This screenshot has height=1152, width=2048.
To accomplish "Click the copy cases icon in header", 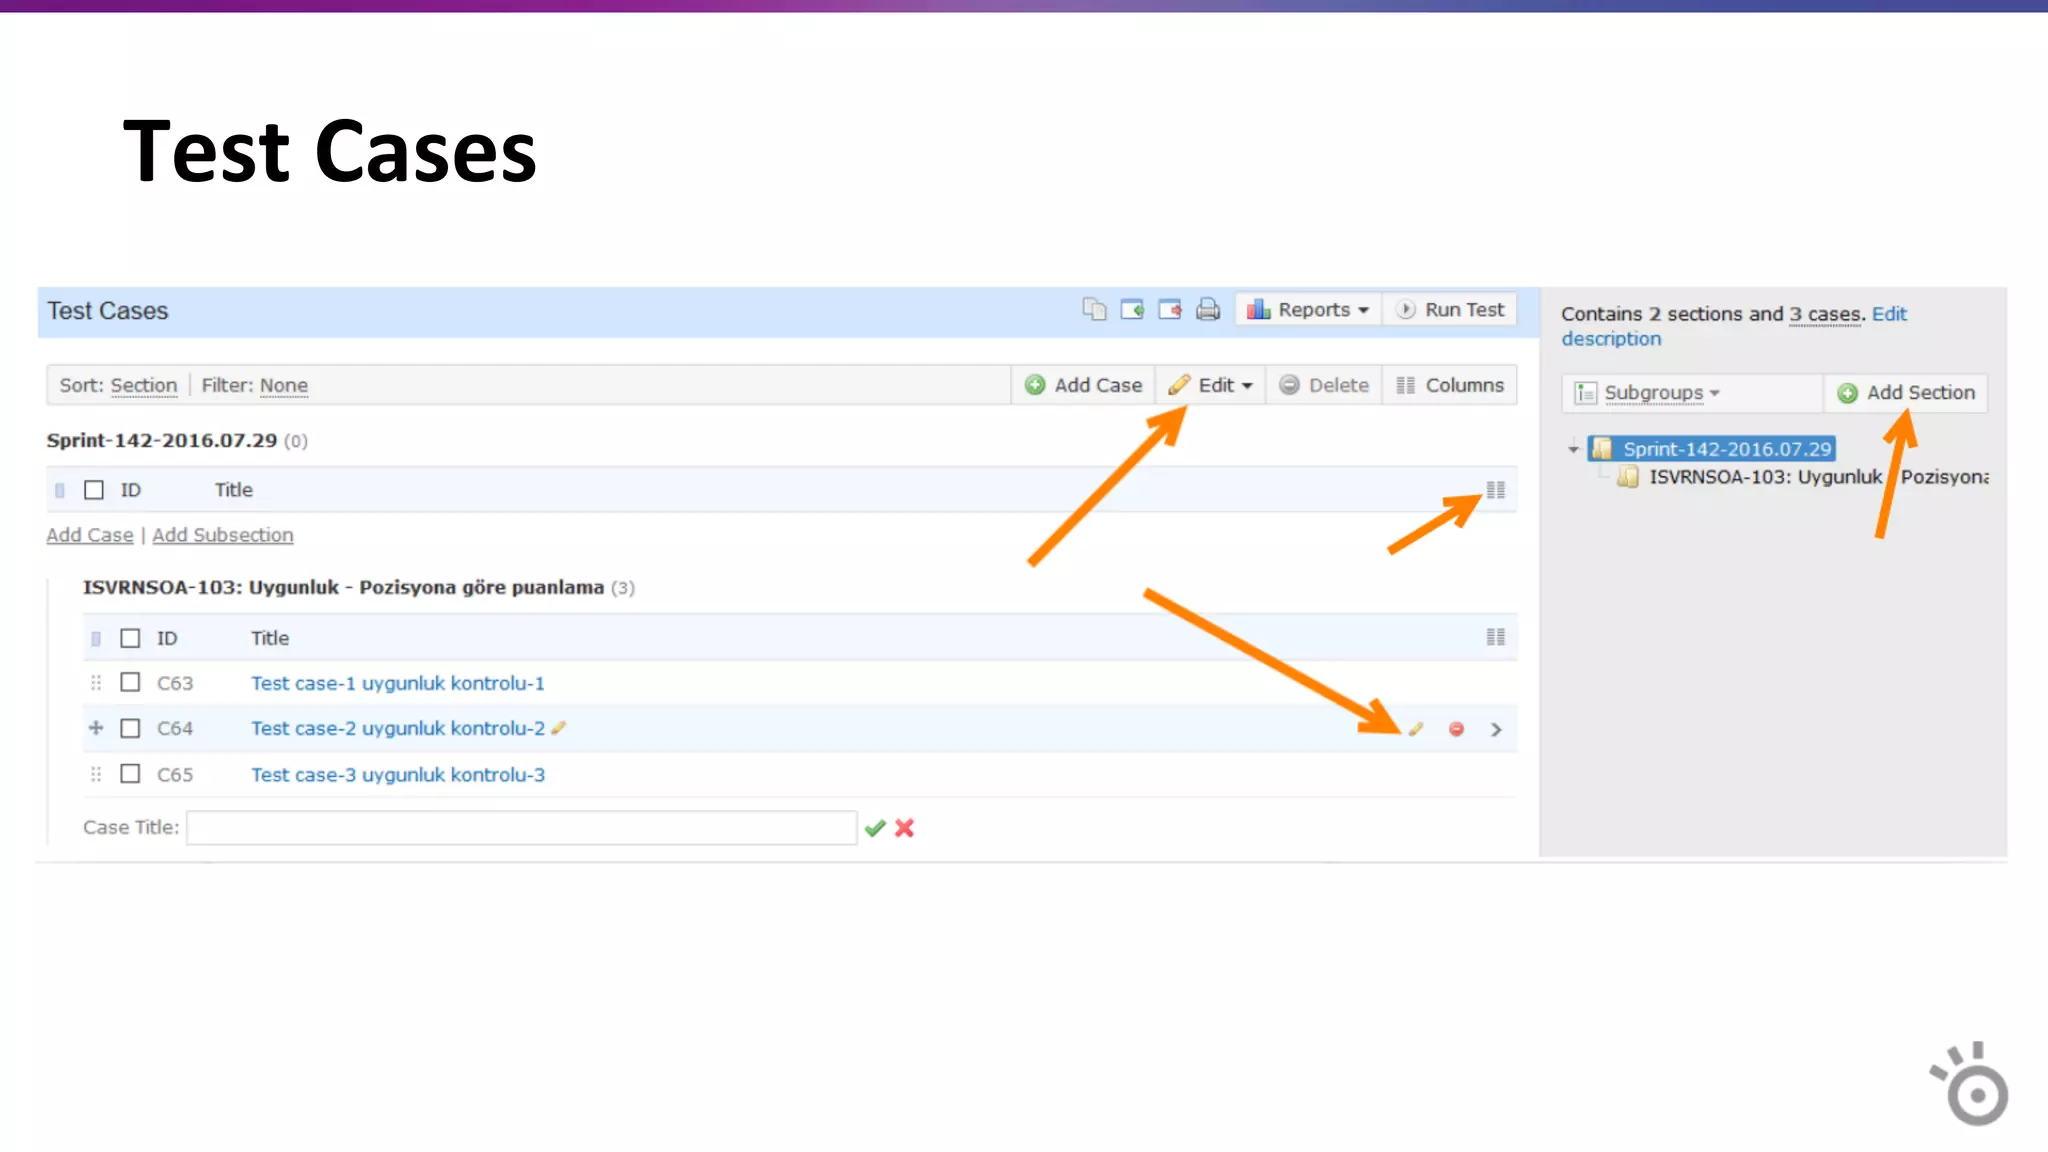I will [x=1094, y=310].
